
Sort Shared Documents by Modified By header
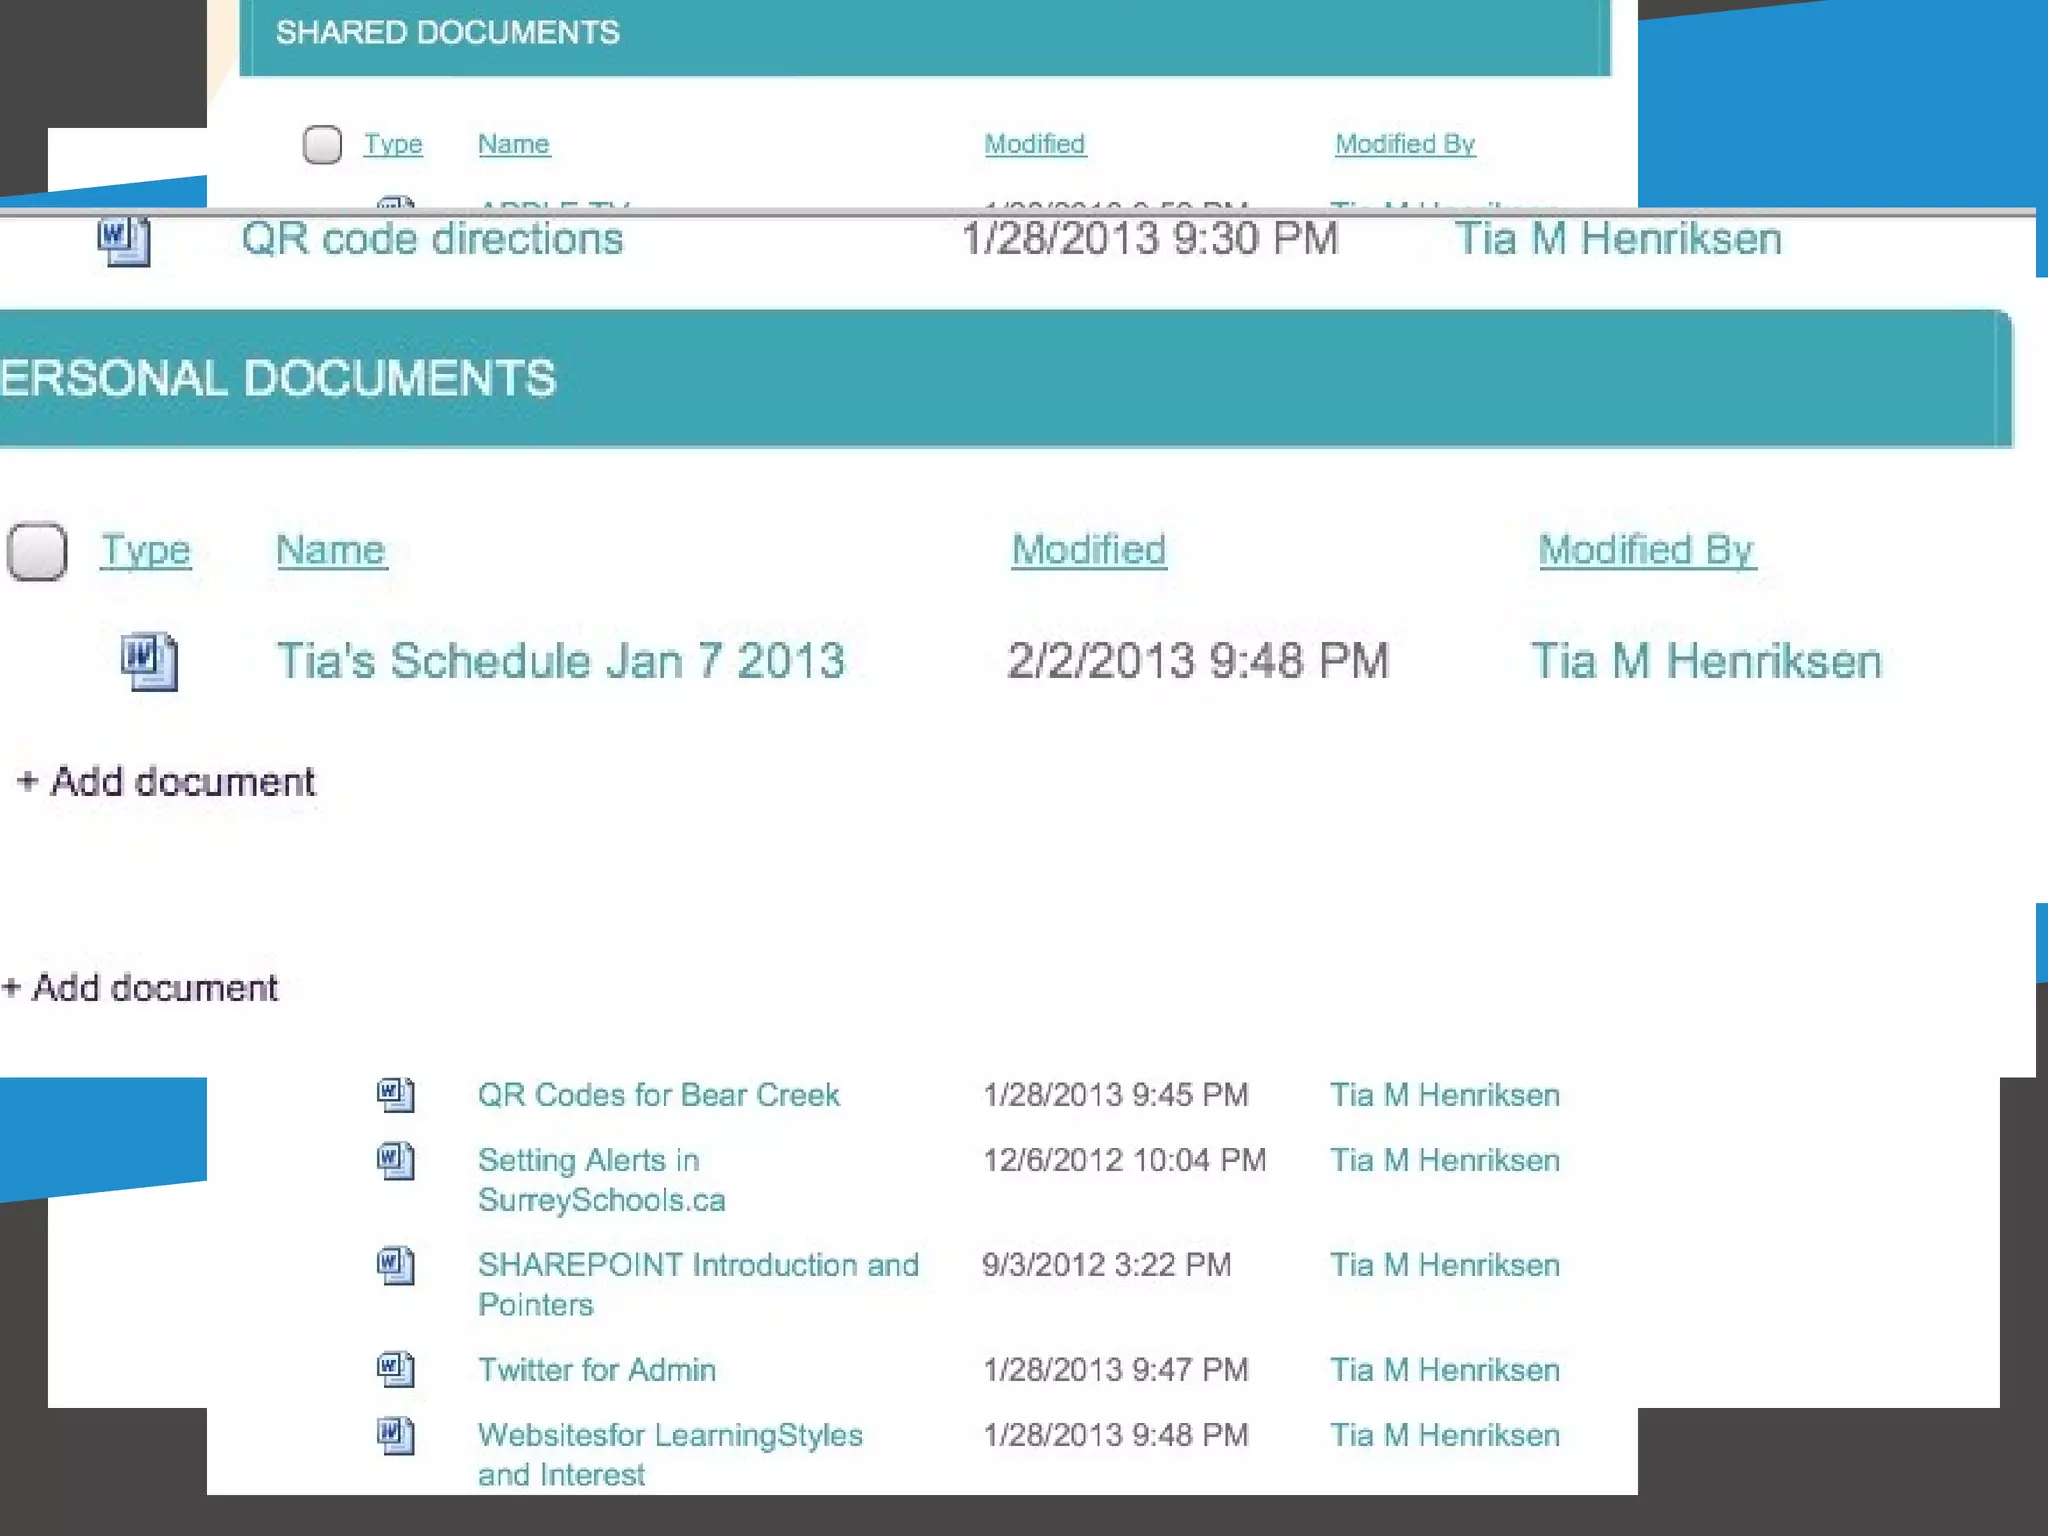coord(1404,144)
